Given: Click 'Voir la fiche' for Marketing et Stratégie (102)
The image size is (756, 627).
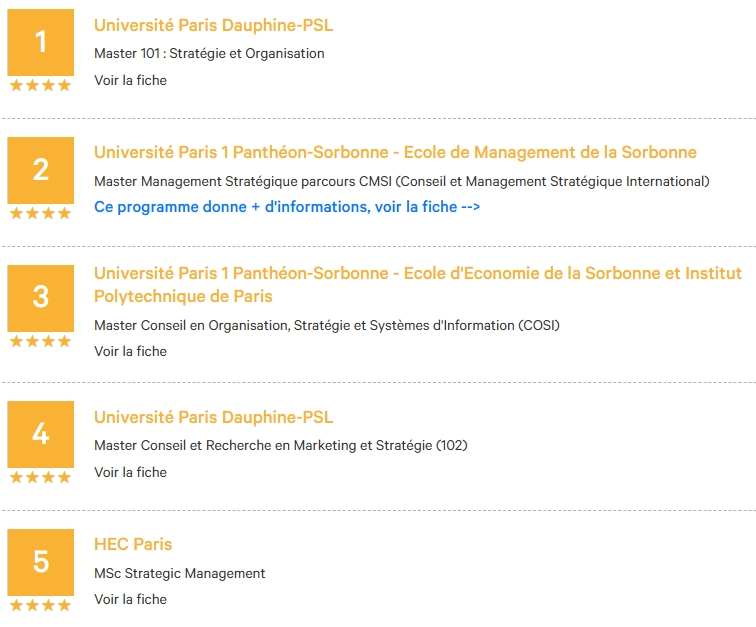Looking at the screenshot, I should 130,472.
